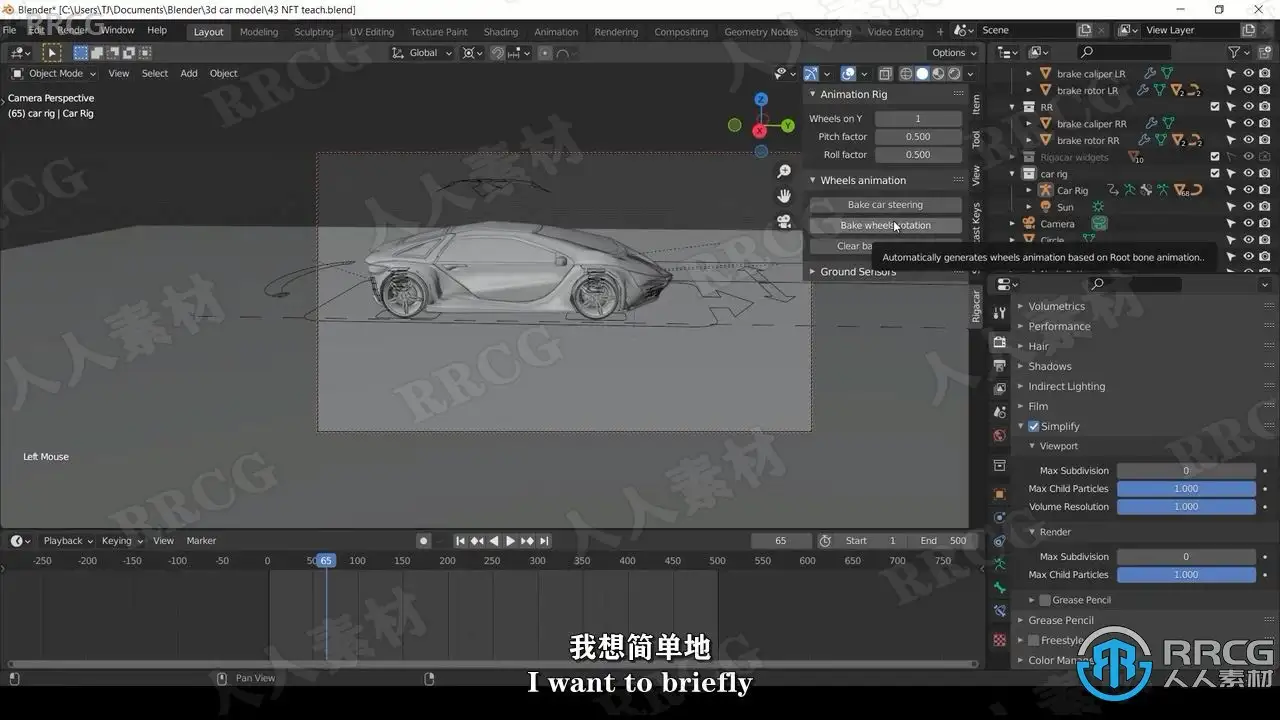Expand the Ground Sensors panel

(x=858, y=272)
